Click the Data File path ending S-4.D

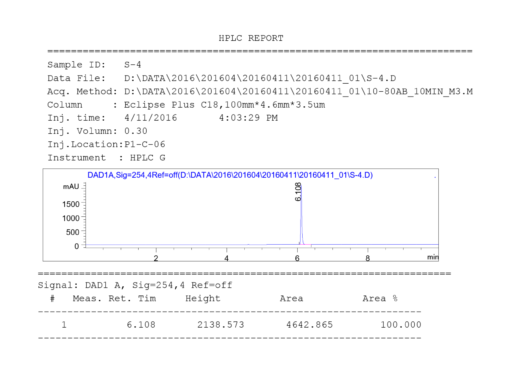click(x=260, y=78)
